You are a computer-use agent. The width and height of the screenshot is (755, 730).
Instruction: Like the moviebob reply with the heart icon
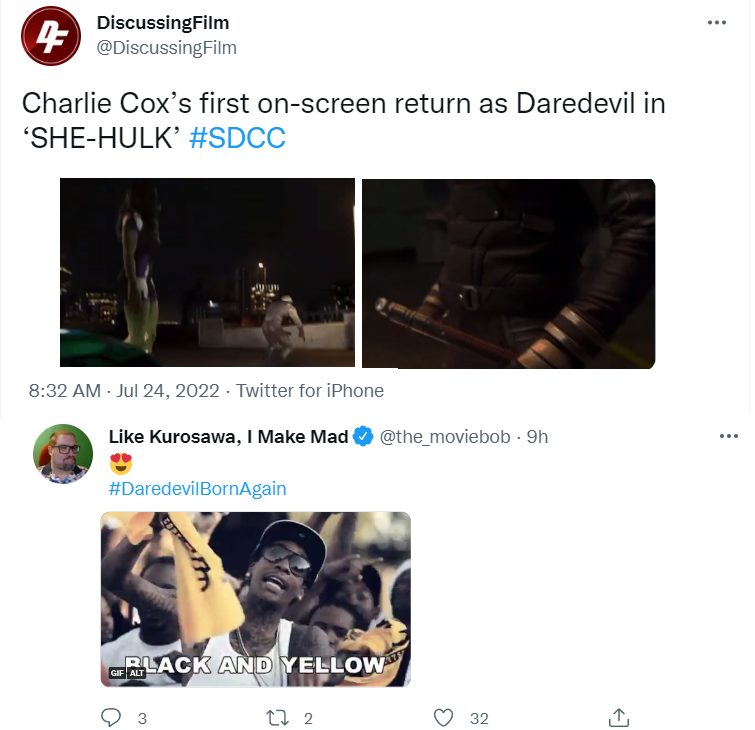[443, 717]
